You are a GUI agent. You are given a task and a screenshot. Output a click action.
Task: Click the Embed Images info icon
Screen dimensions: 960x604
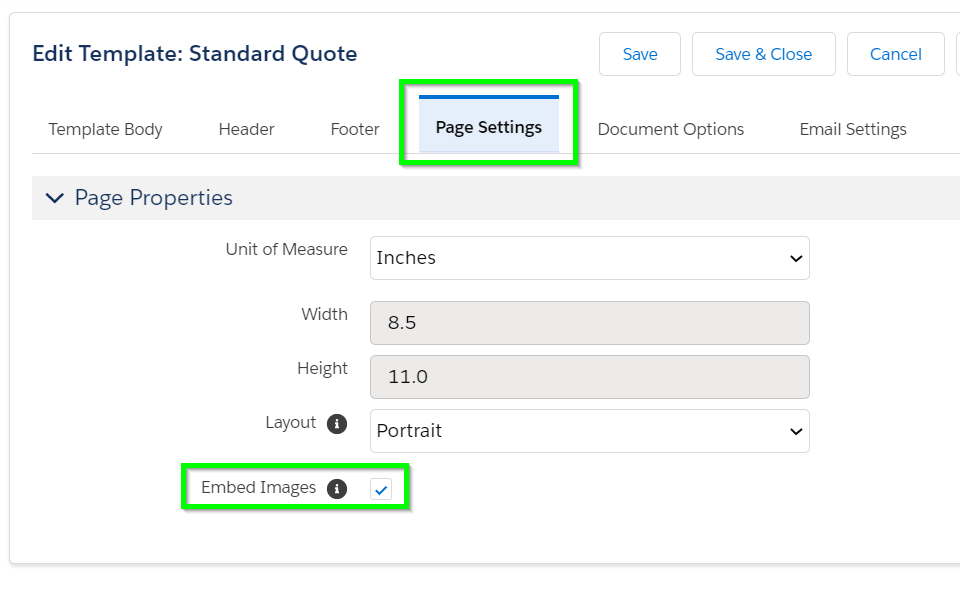click(x=337, y=488)
